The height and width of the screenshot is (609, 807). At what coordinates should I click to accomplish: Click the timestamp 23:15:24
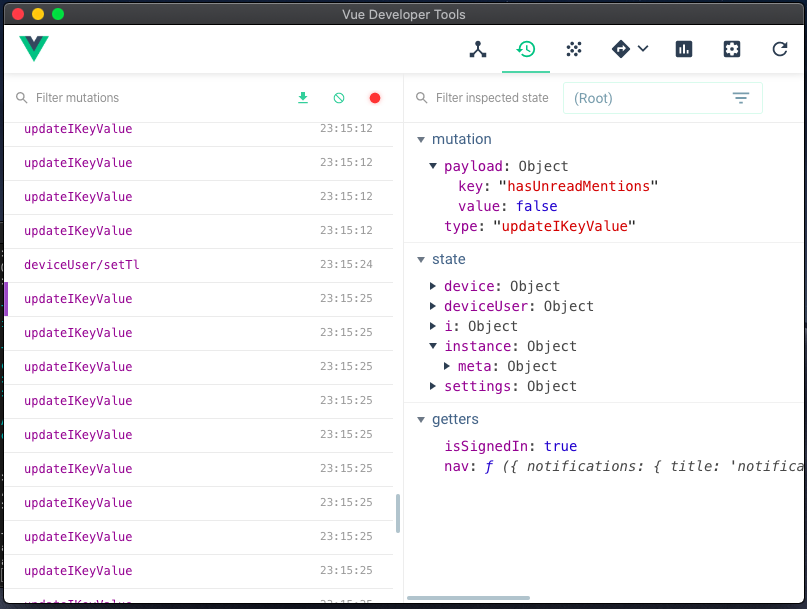click(346, 265)
